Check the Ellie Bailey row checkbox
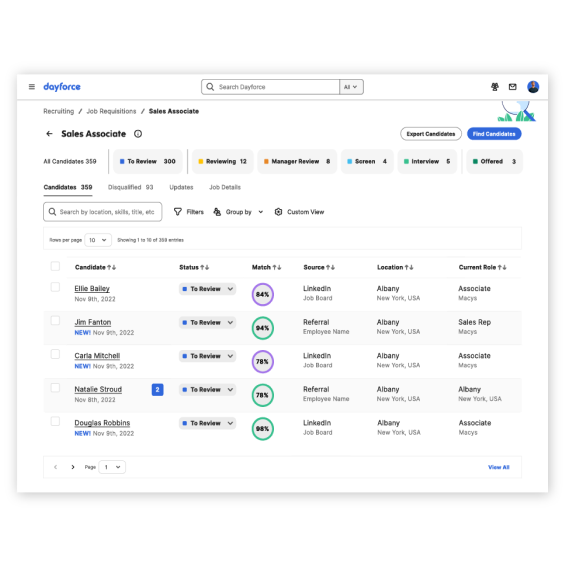The height and width of the screenshot is (568, 569). (x=55, y=287)
